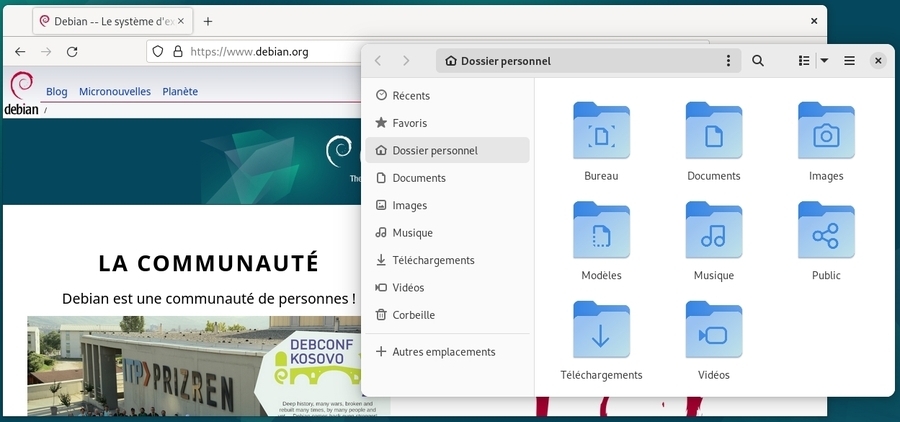This screenshot has width=900, height=422.
Task: Select Musique in the sidebar
Action: (447, 233)
